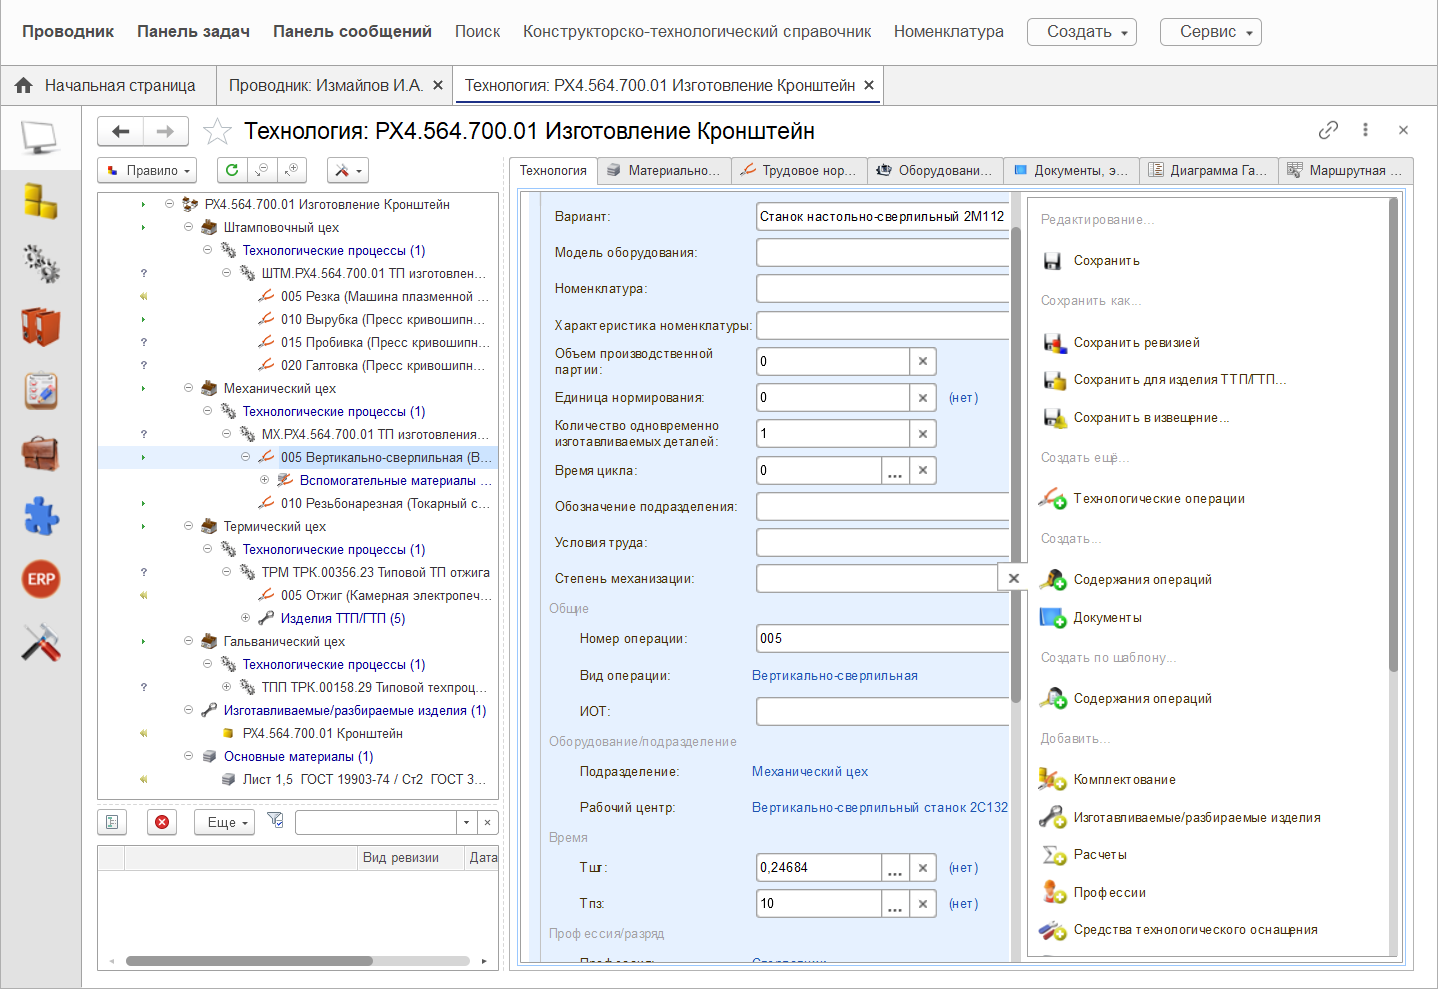This screenshot has height=989, width=1438.
Task: Click the form area vertical scrollbar
Action: [1015, 464]
